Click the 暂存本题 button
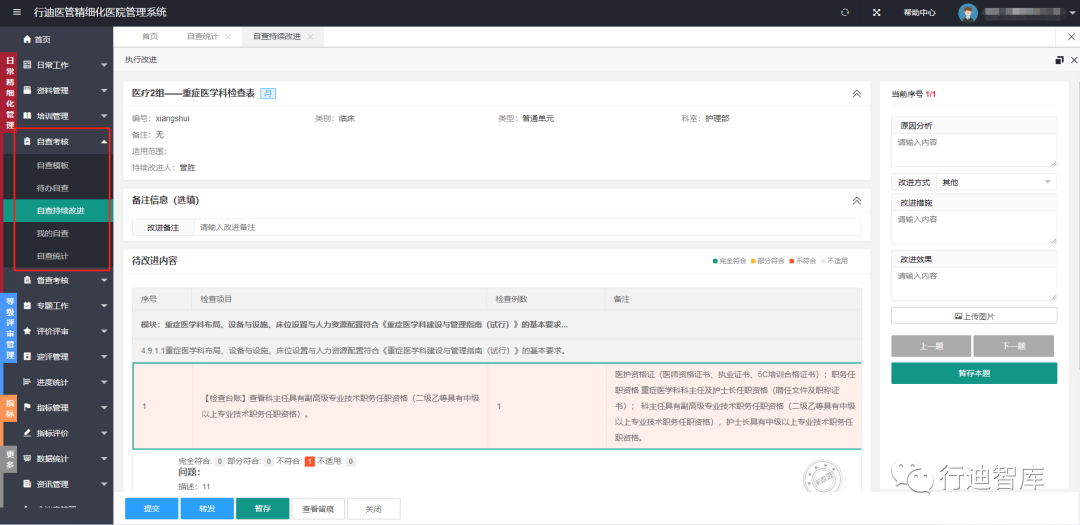 [x=974, y=373]
